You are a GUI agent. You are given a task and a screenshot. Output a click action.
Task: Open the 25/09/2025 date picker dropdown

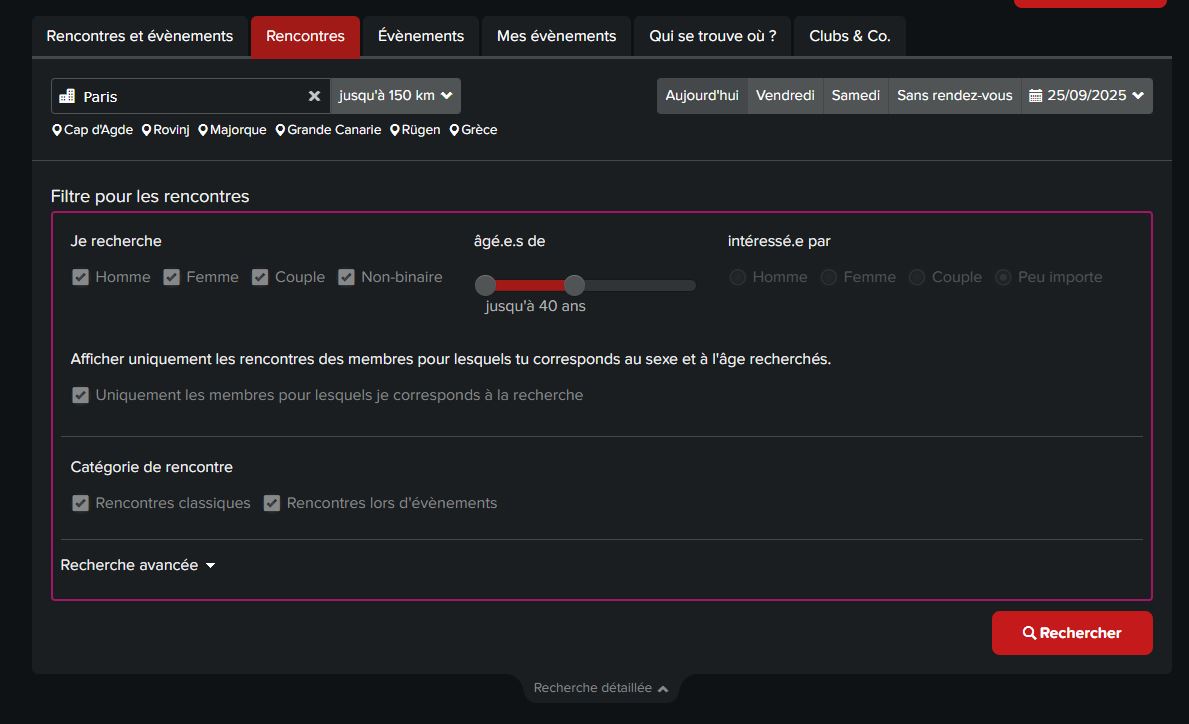pos(1087,96)
